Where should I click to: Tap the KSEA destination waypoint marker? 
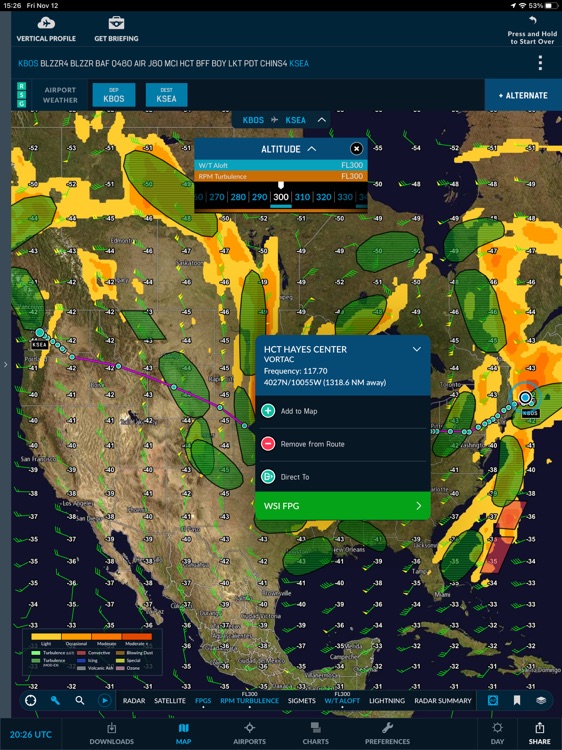click(x=40, y=332)
